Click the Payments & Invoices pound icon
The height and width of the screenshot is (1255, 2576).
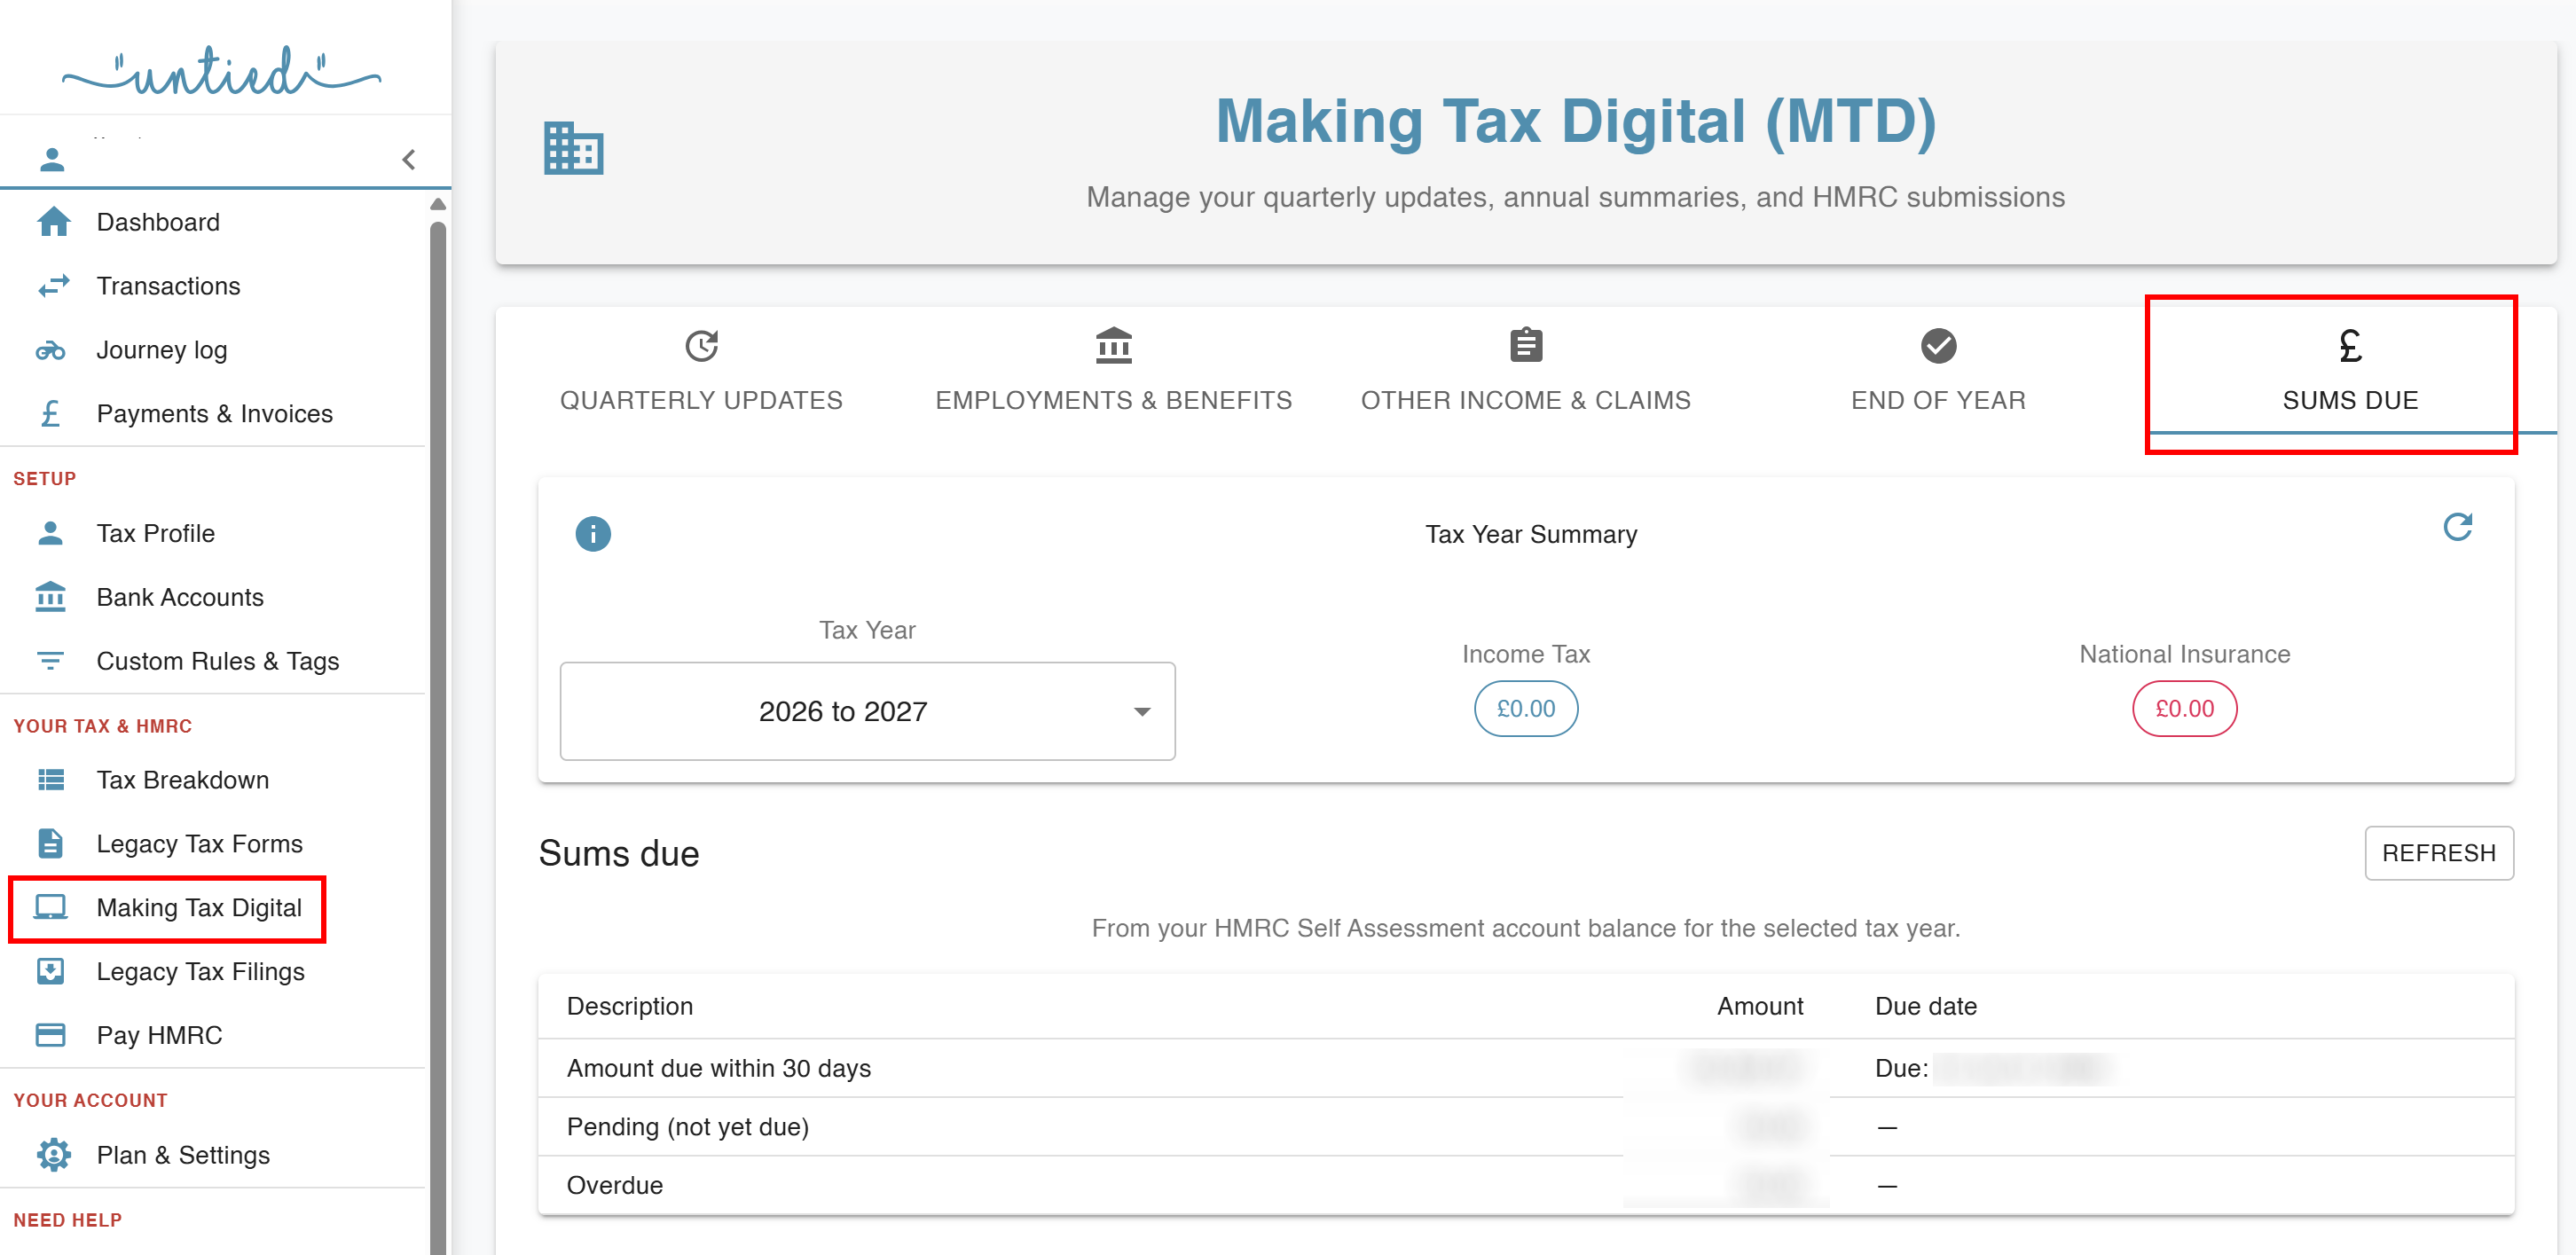pos(50,414)
